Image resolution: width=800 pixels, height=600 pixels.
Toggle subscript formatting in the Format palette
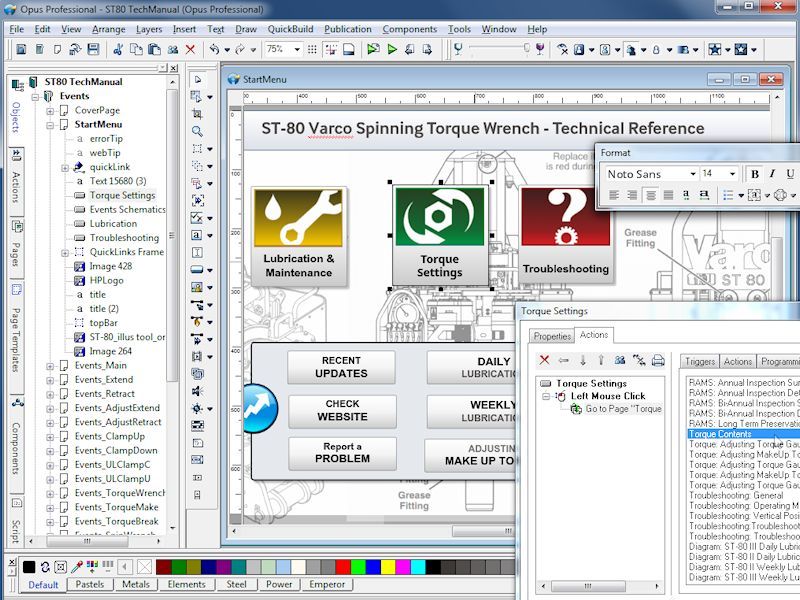tap(686, 194)
